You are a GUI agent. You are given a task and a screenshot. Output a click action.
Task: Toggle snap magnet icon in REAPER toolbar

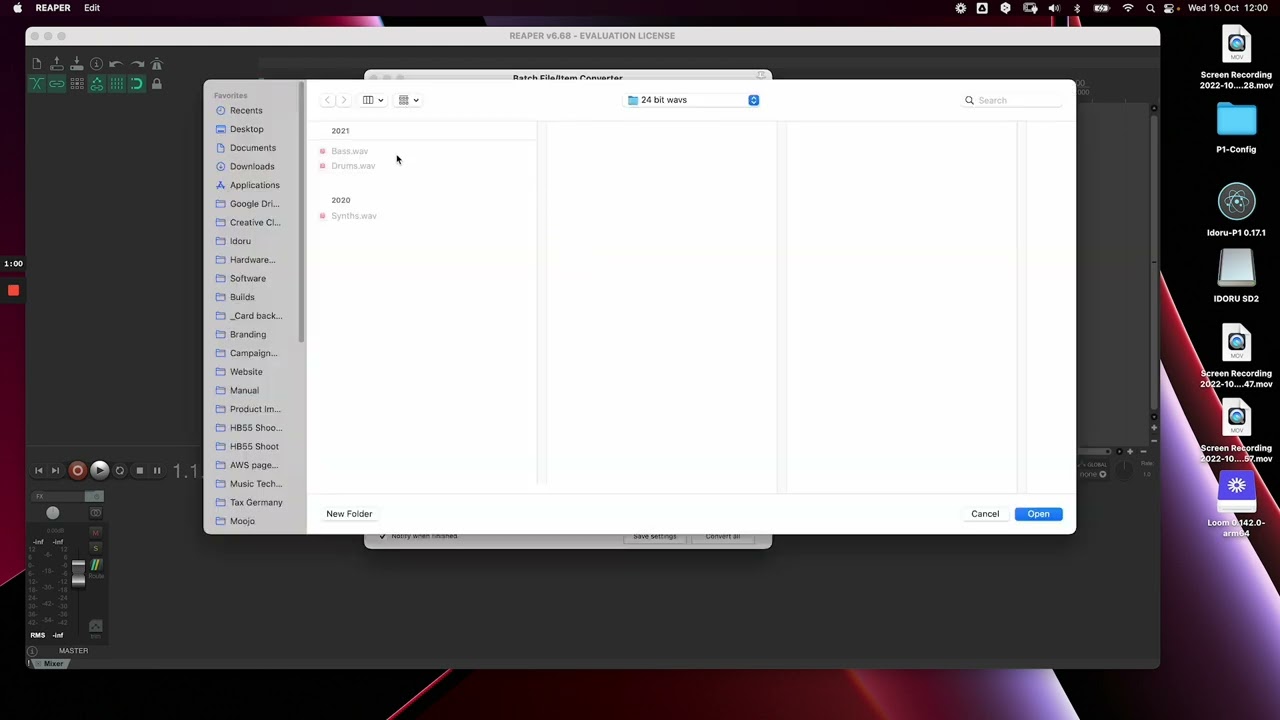137,84
